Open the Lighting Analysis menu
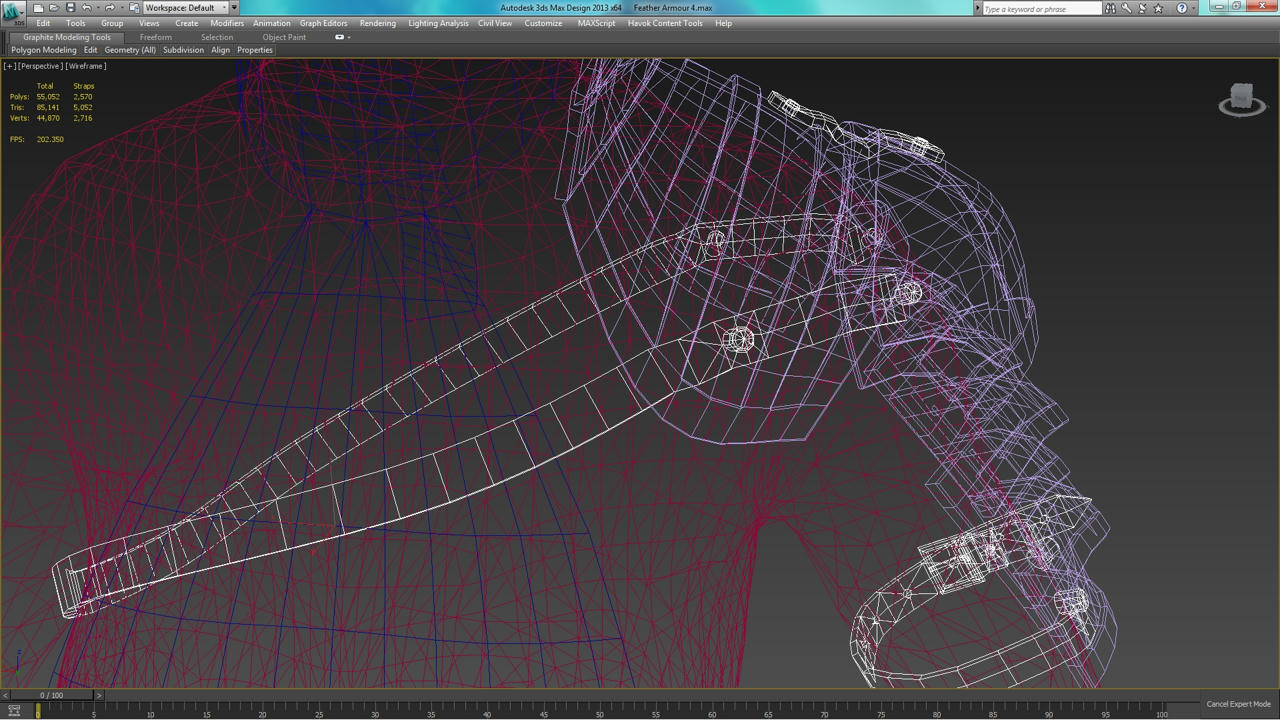Viewport: 1280px width, 720px height. click(438, 23)
